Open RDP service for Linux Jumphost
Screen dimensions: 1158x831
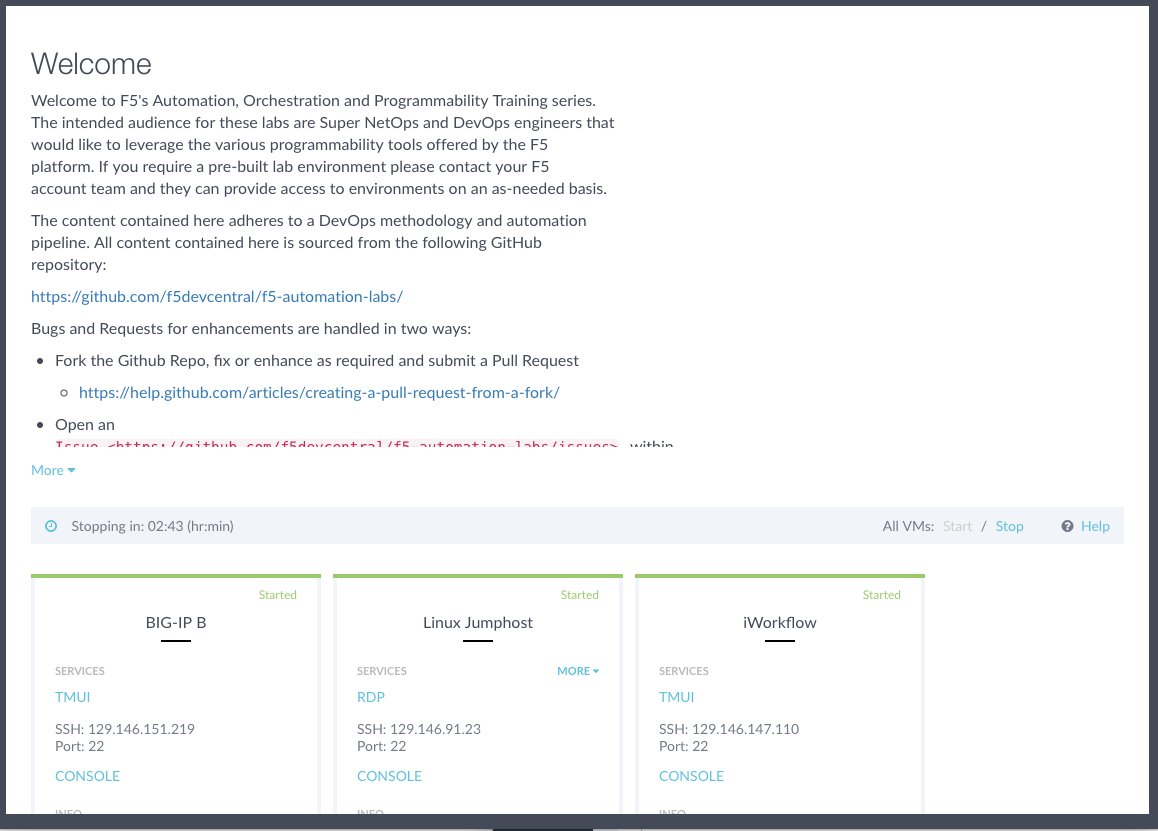pyautogui.click(x=371, y=697)
